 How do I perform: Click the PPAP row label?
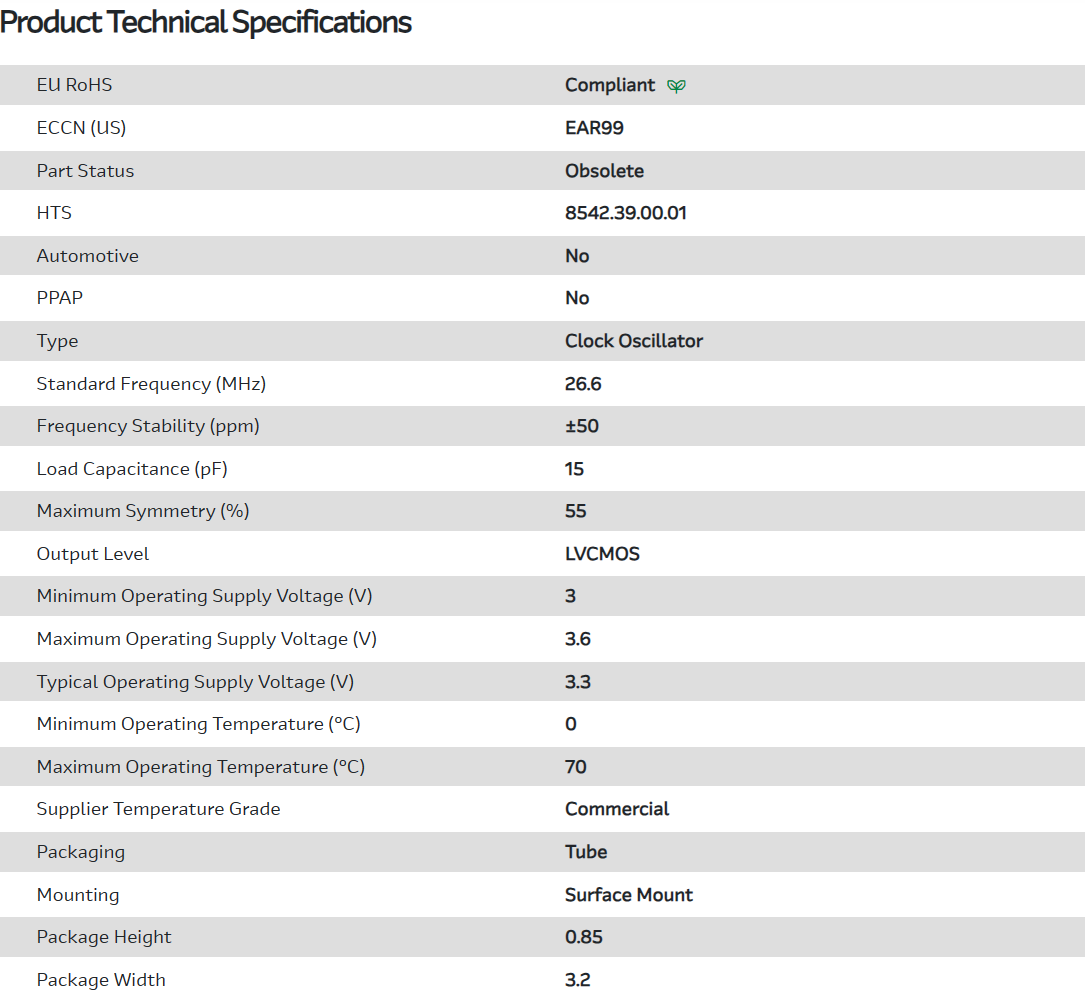point(60,298)
